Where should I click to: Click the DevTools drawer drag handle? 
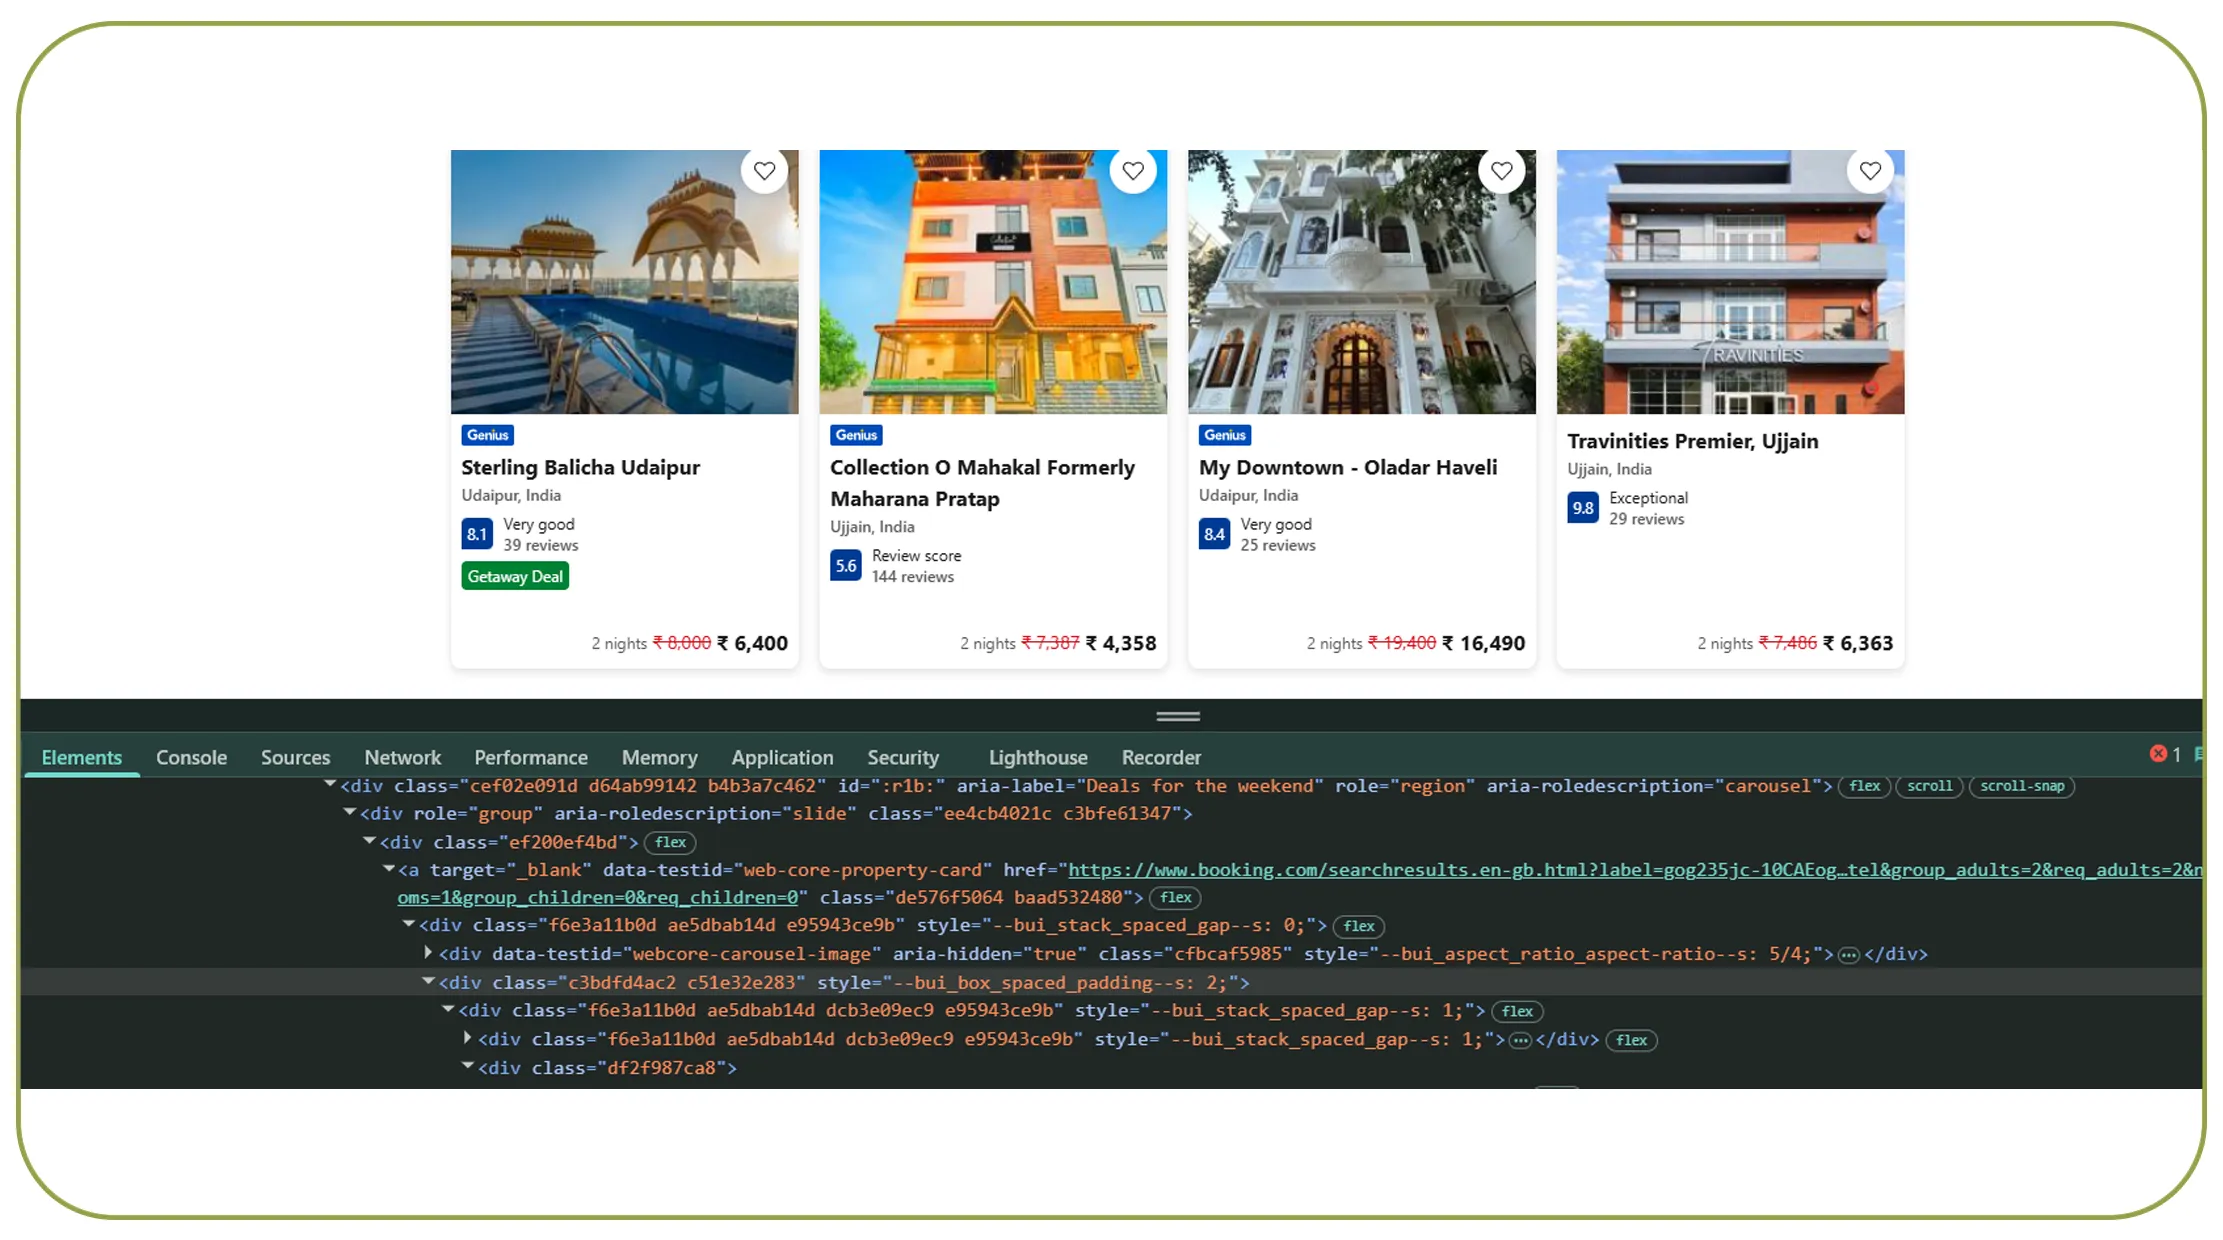pyautogui.click(x=1178, y=716)
